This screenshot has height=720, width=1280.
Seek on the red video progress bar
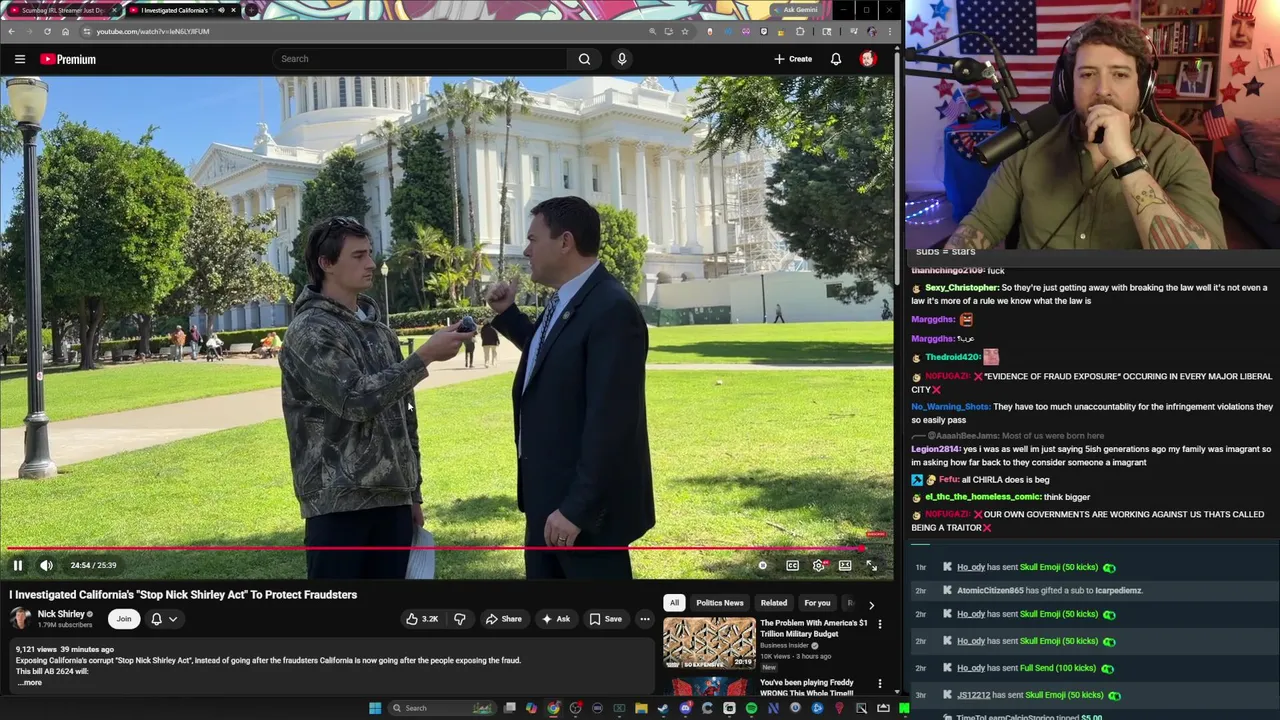tap(446, 548)
